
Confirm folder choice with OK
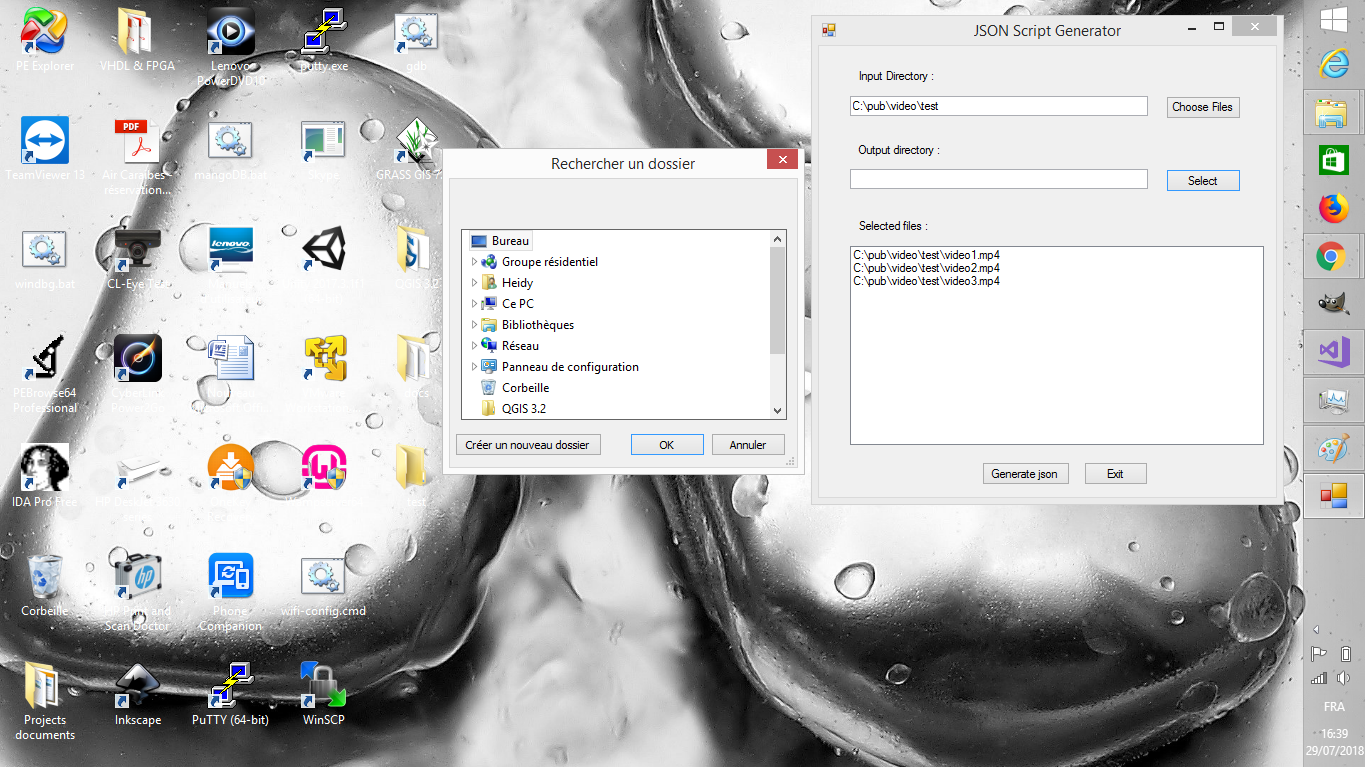(667, 445)
